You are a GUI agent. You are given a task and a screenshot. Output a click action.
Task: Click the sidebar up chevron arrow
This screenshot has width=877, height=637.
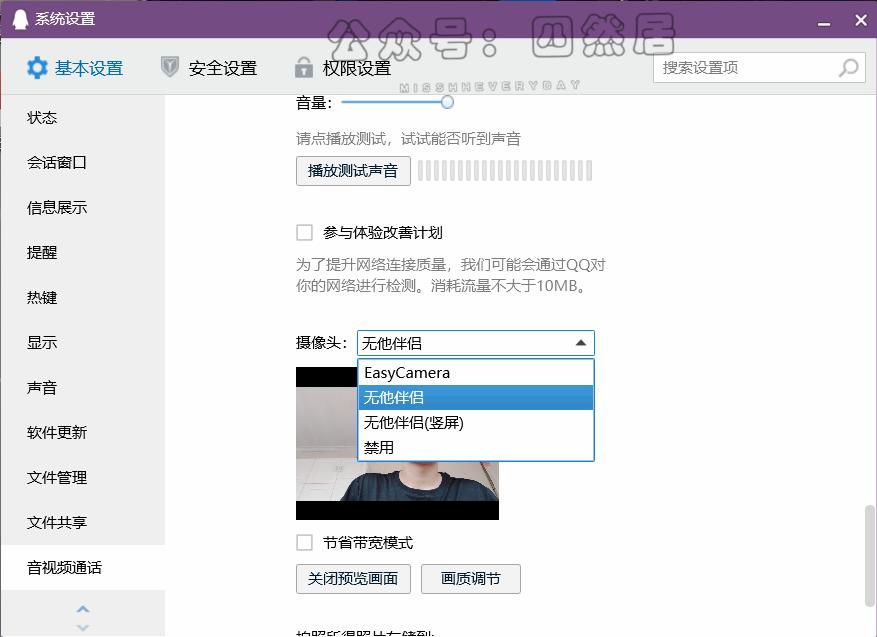[83, 609]
